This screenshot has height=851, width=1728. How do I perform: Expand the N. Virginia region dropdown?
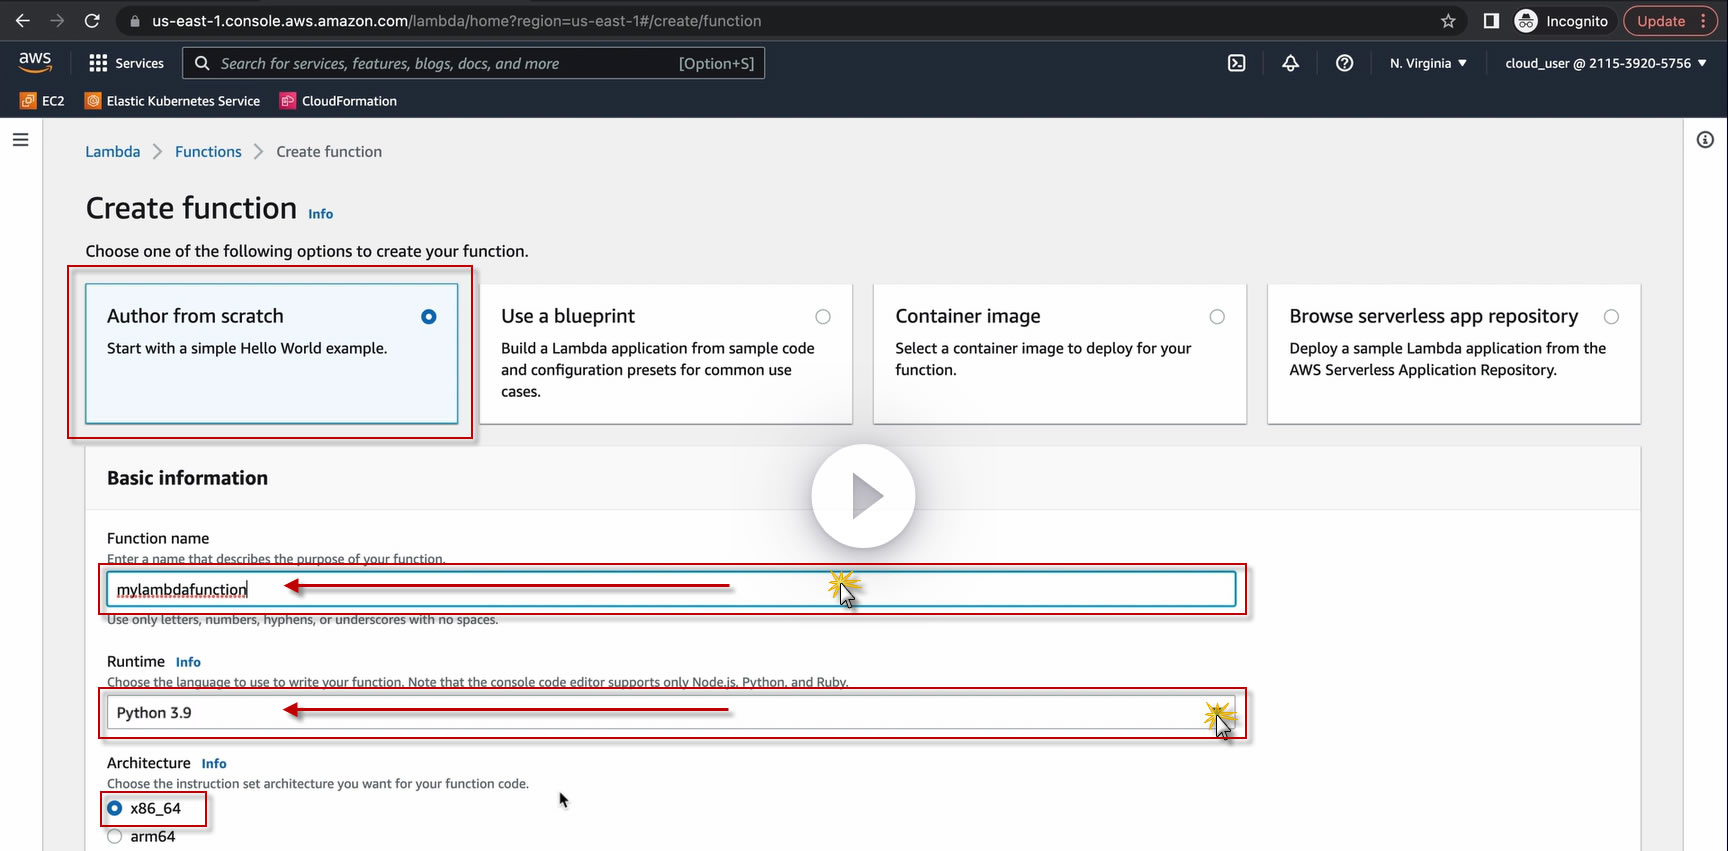point(1428,63)
